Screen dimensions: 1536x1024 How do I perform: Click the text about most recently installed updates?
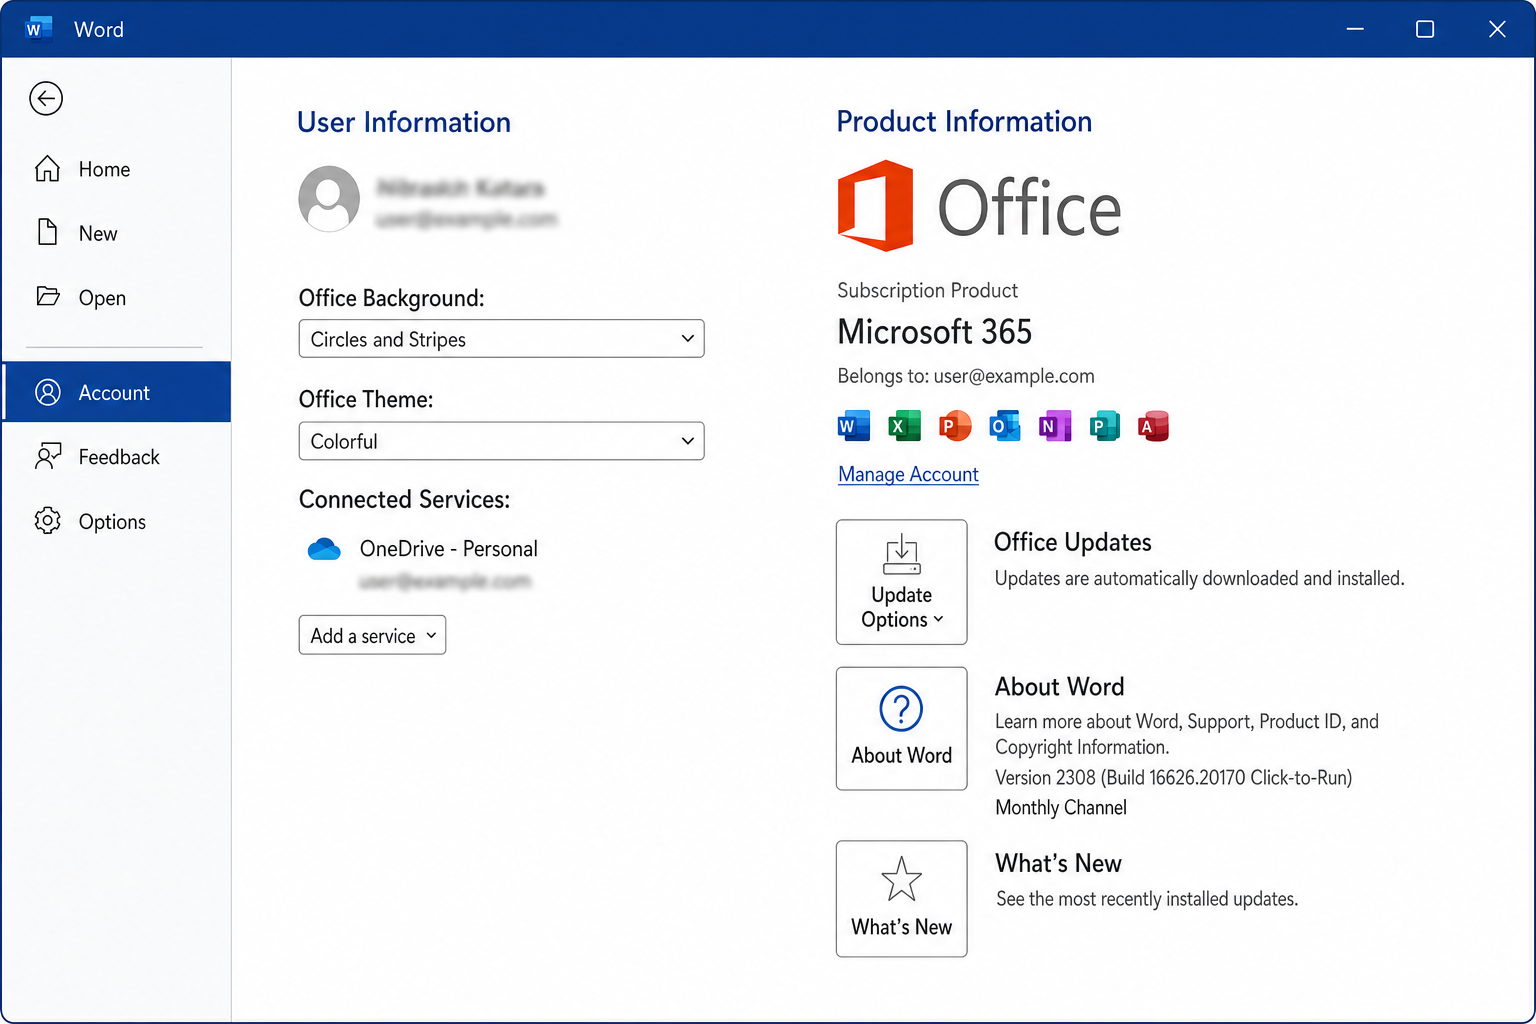click(x=1147, y=899)
